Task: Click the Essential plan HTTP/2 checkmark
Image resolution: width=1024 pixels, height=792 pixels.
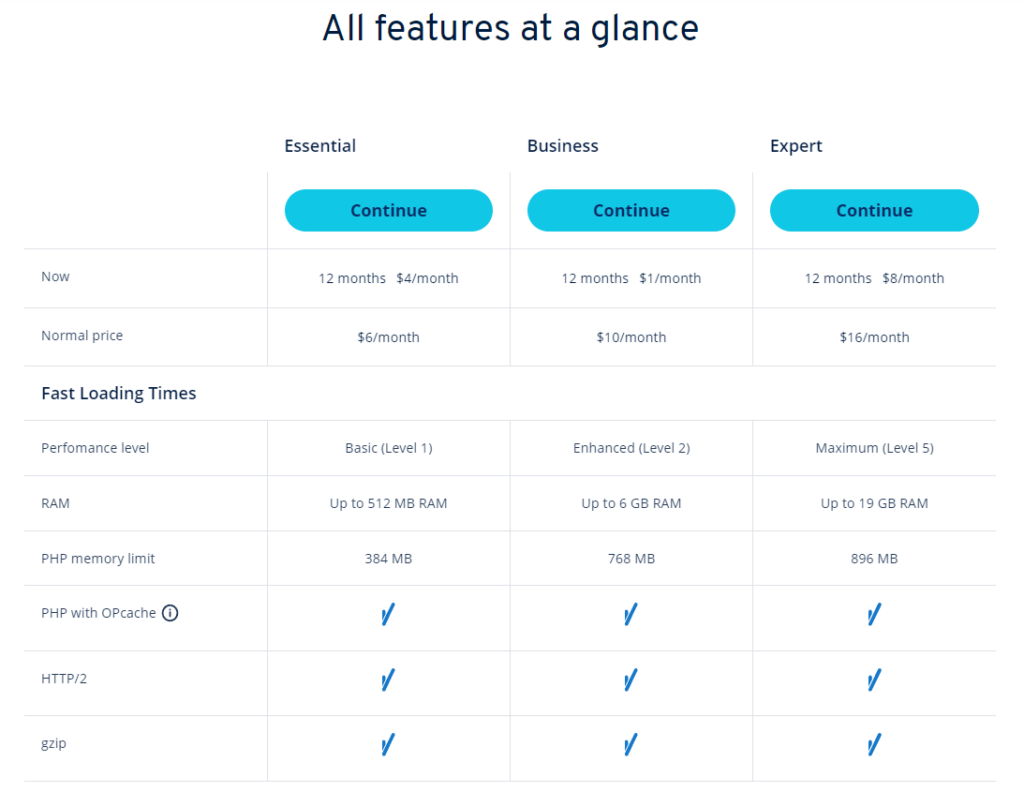Action: coord(388,680)
